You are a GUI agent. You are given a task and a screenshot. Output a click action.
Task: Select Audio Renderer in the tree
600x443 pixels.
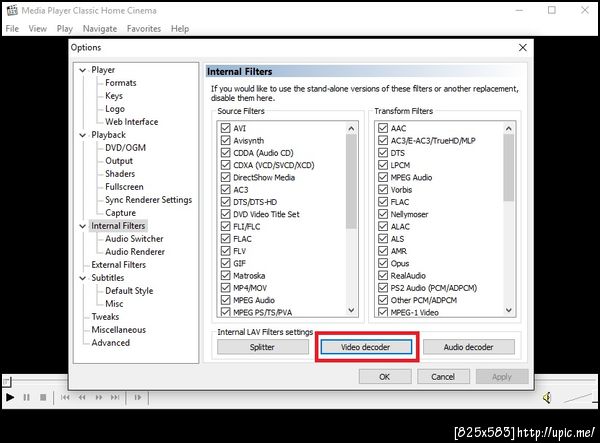135,252
